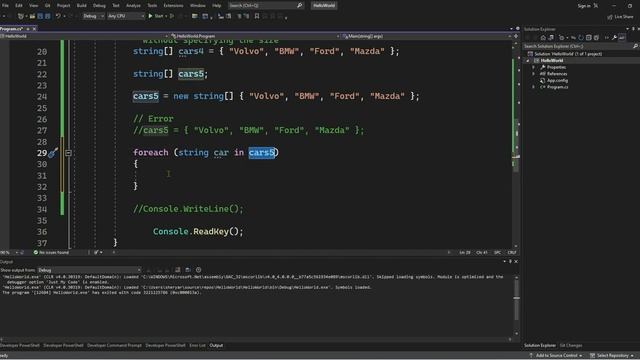Click the Live Share button
The image size is (640, 360).
(620, 17)
